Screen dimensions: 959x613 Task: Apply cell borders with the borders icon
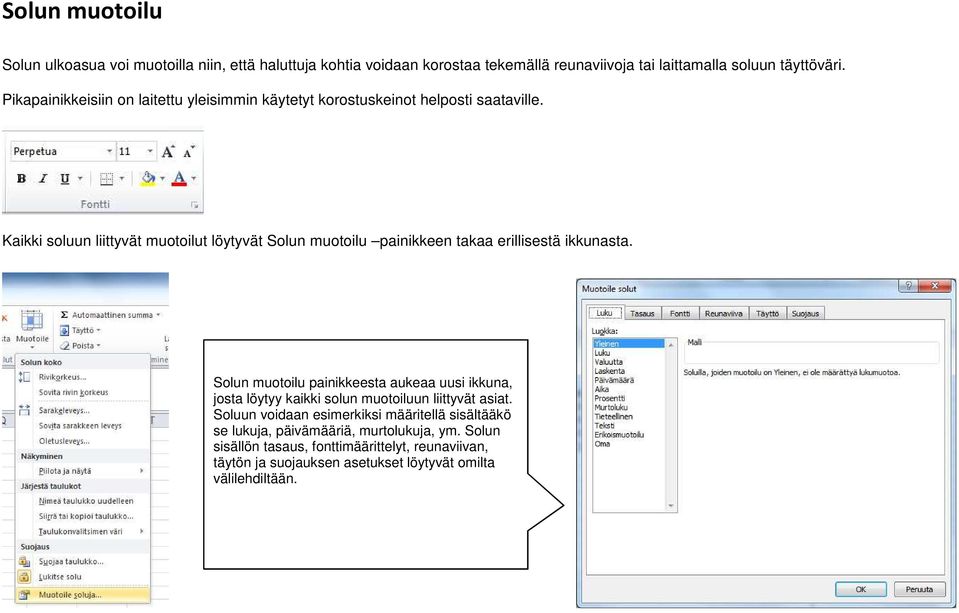[106, 179]
